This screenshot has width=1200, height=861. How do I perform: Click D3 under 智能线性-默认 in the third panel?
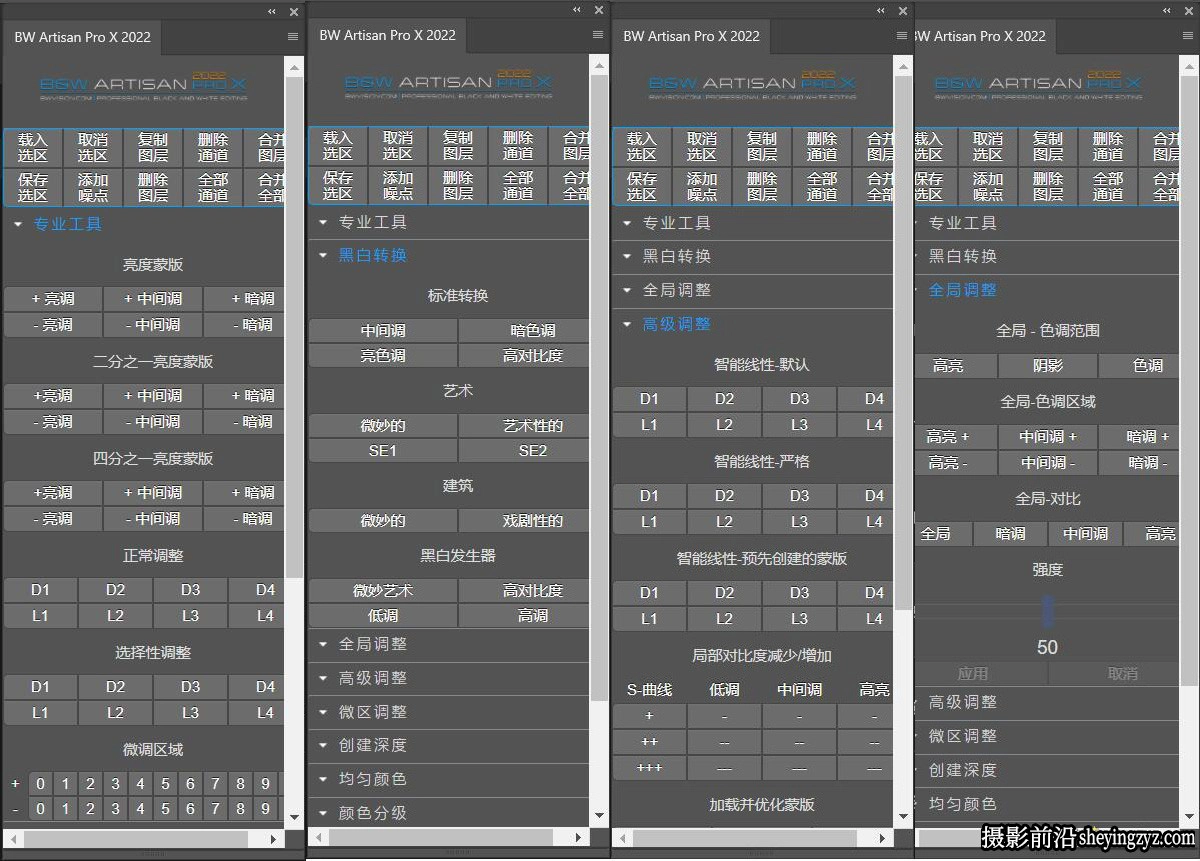(799, 399)
